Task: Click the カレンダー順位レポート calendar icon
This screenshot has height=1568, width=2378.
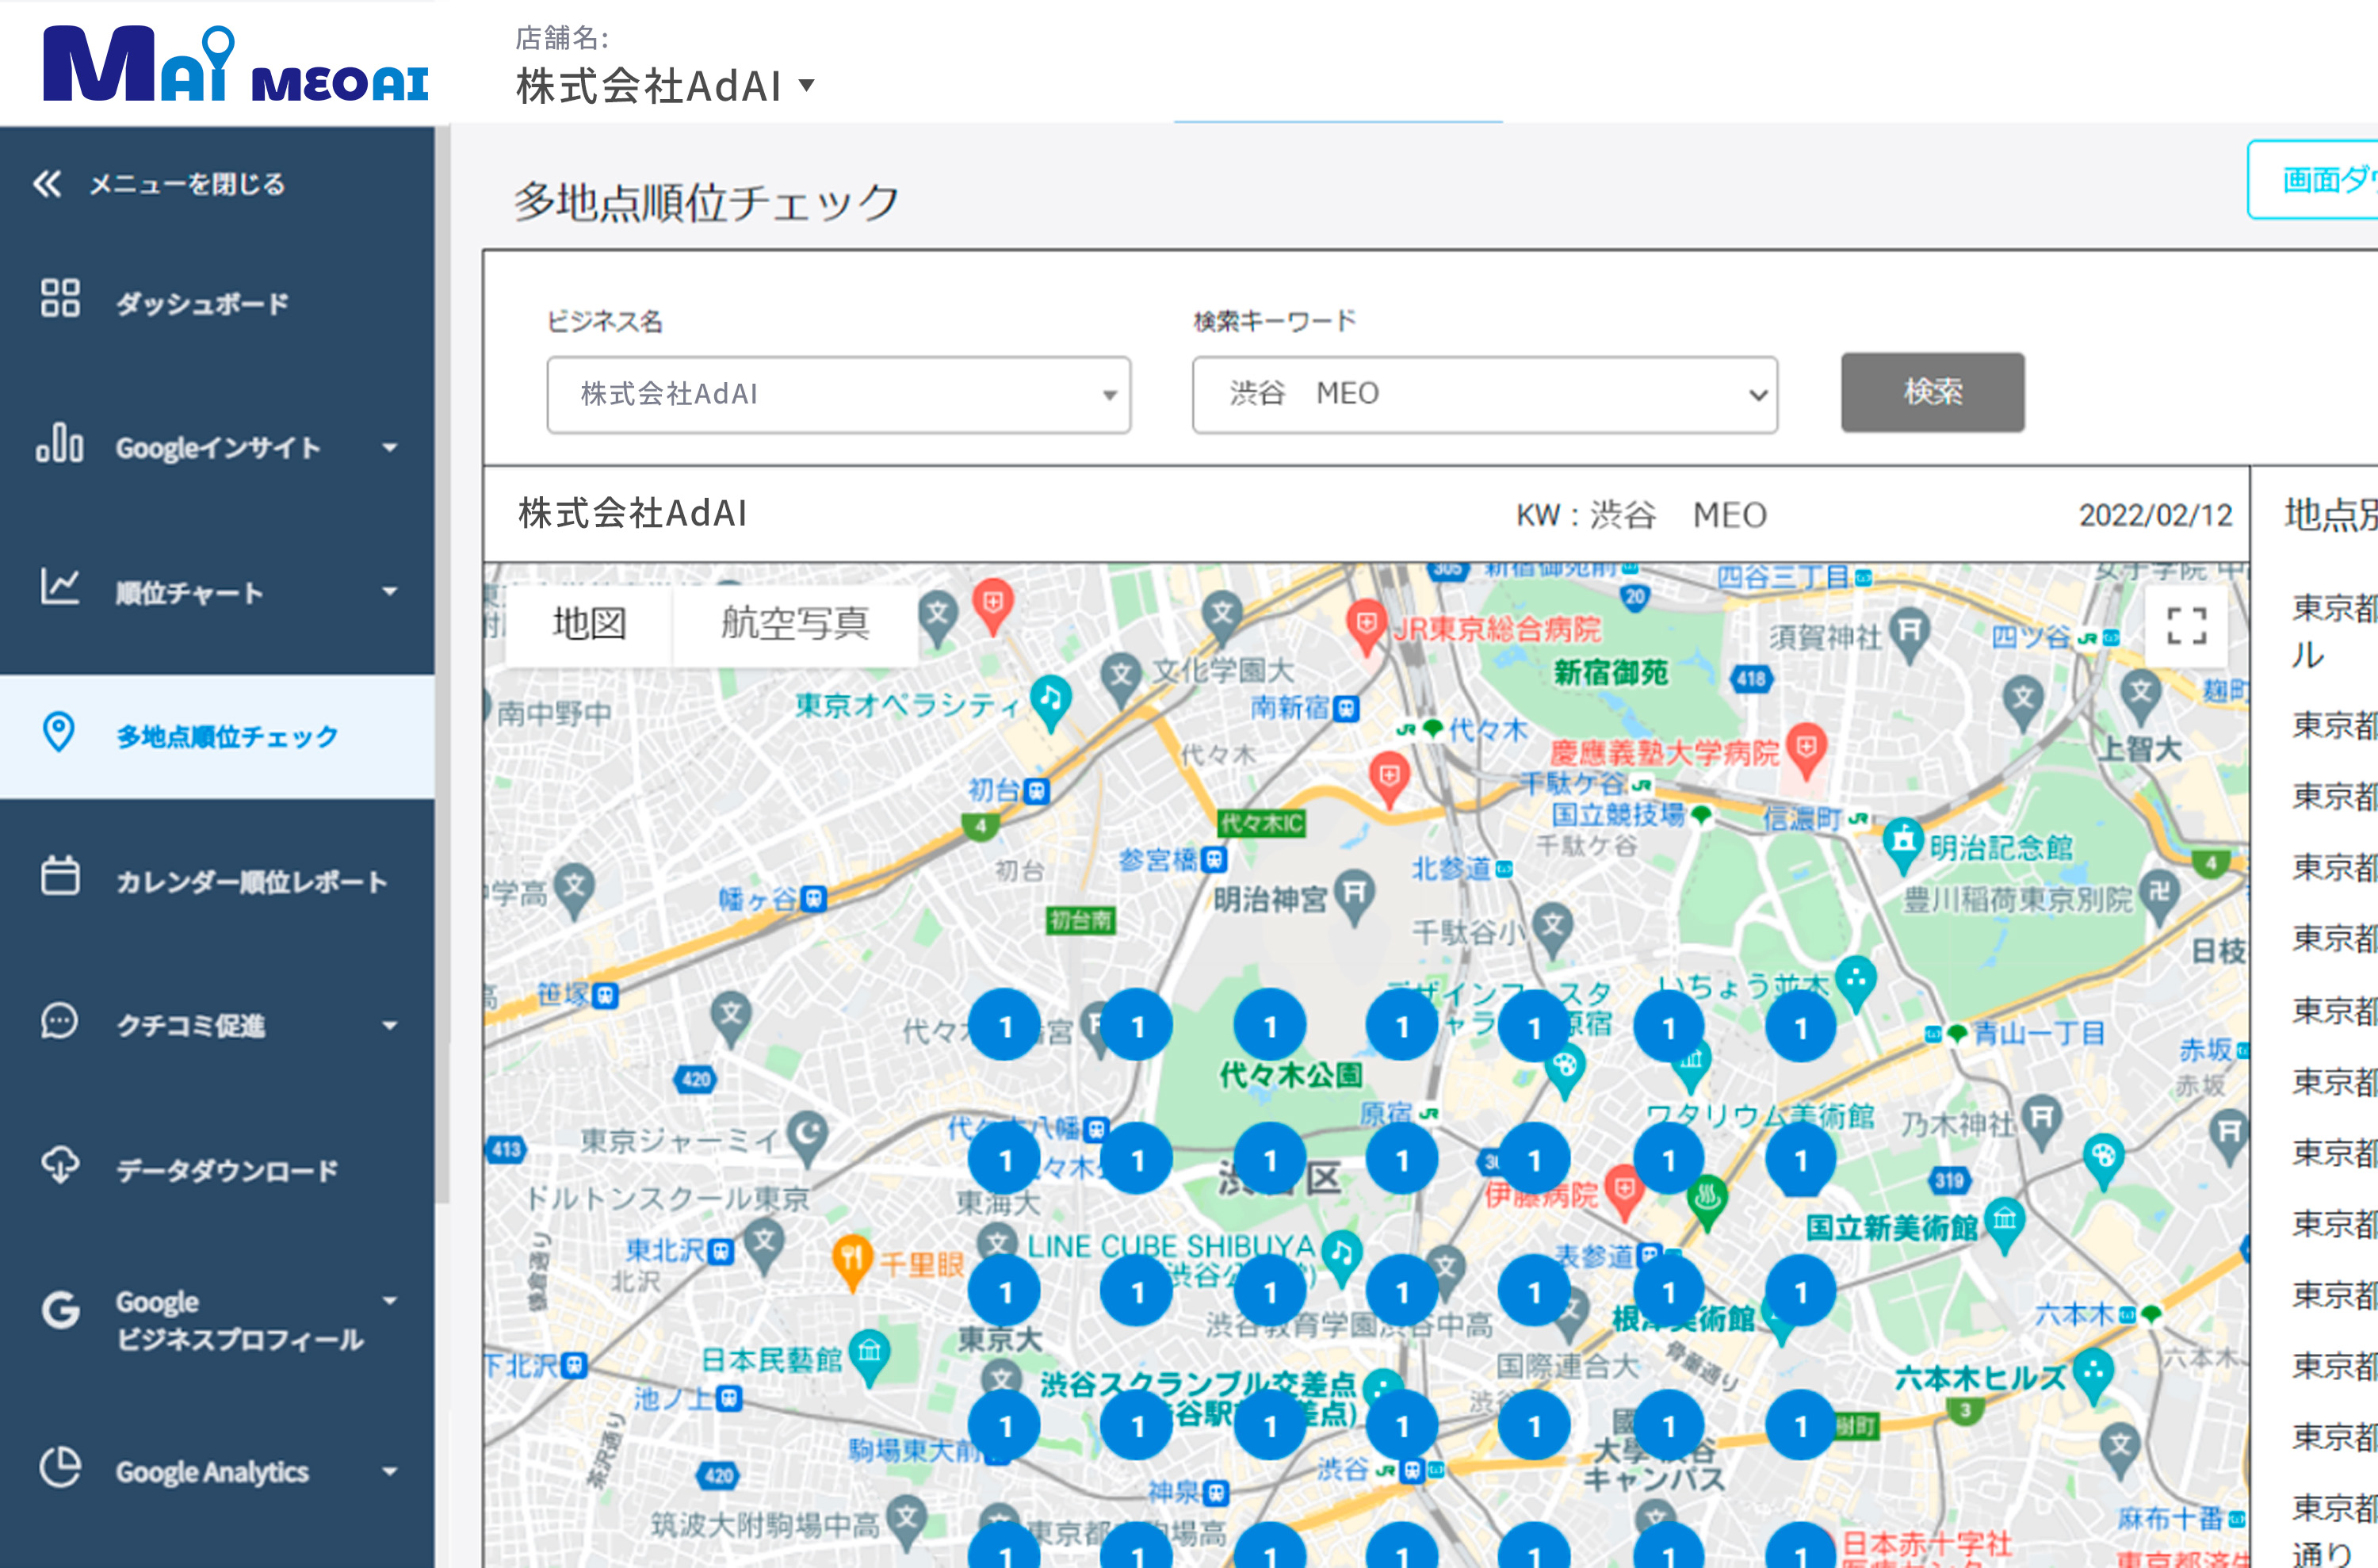Action: pos(60,875)
